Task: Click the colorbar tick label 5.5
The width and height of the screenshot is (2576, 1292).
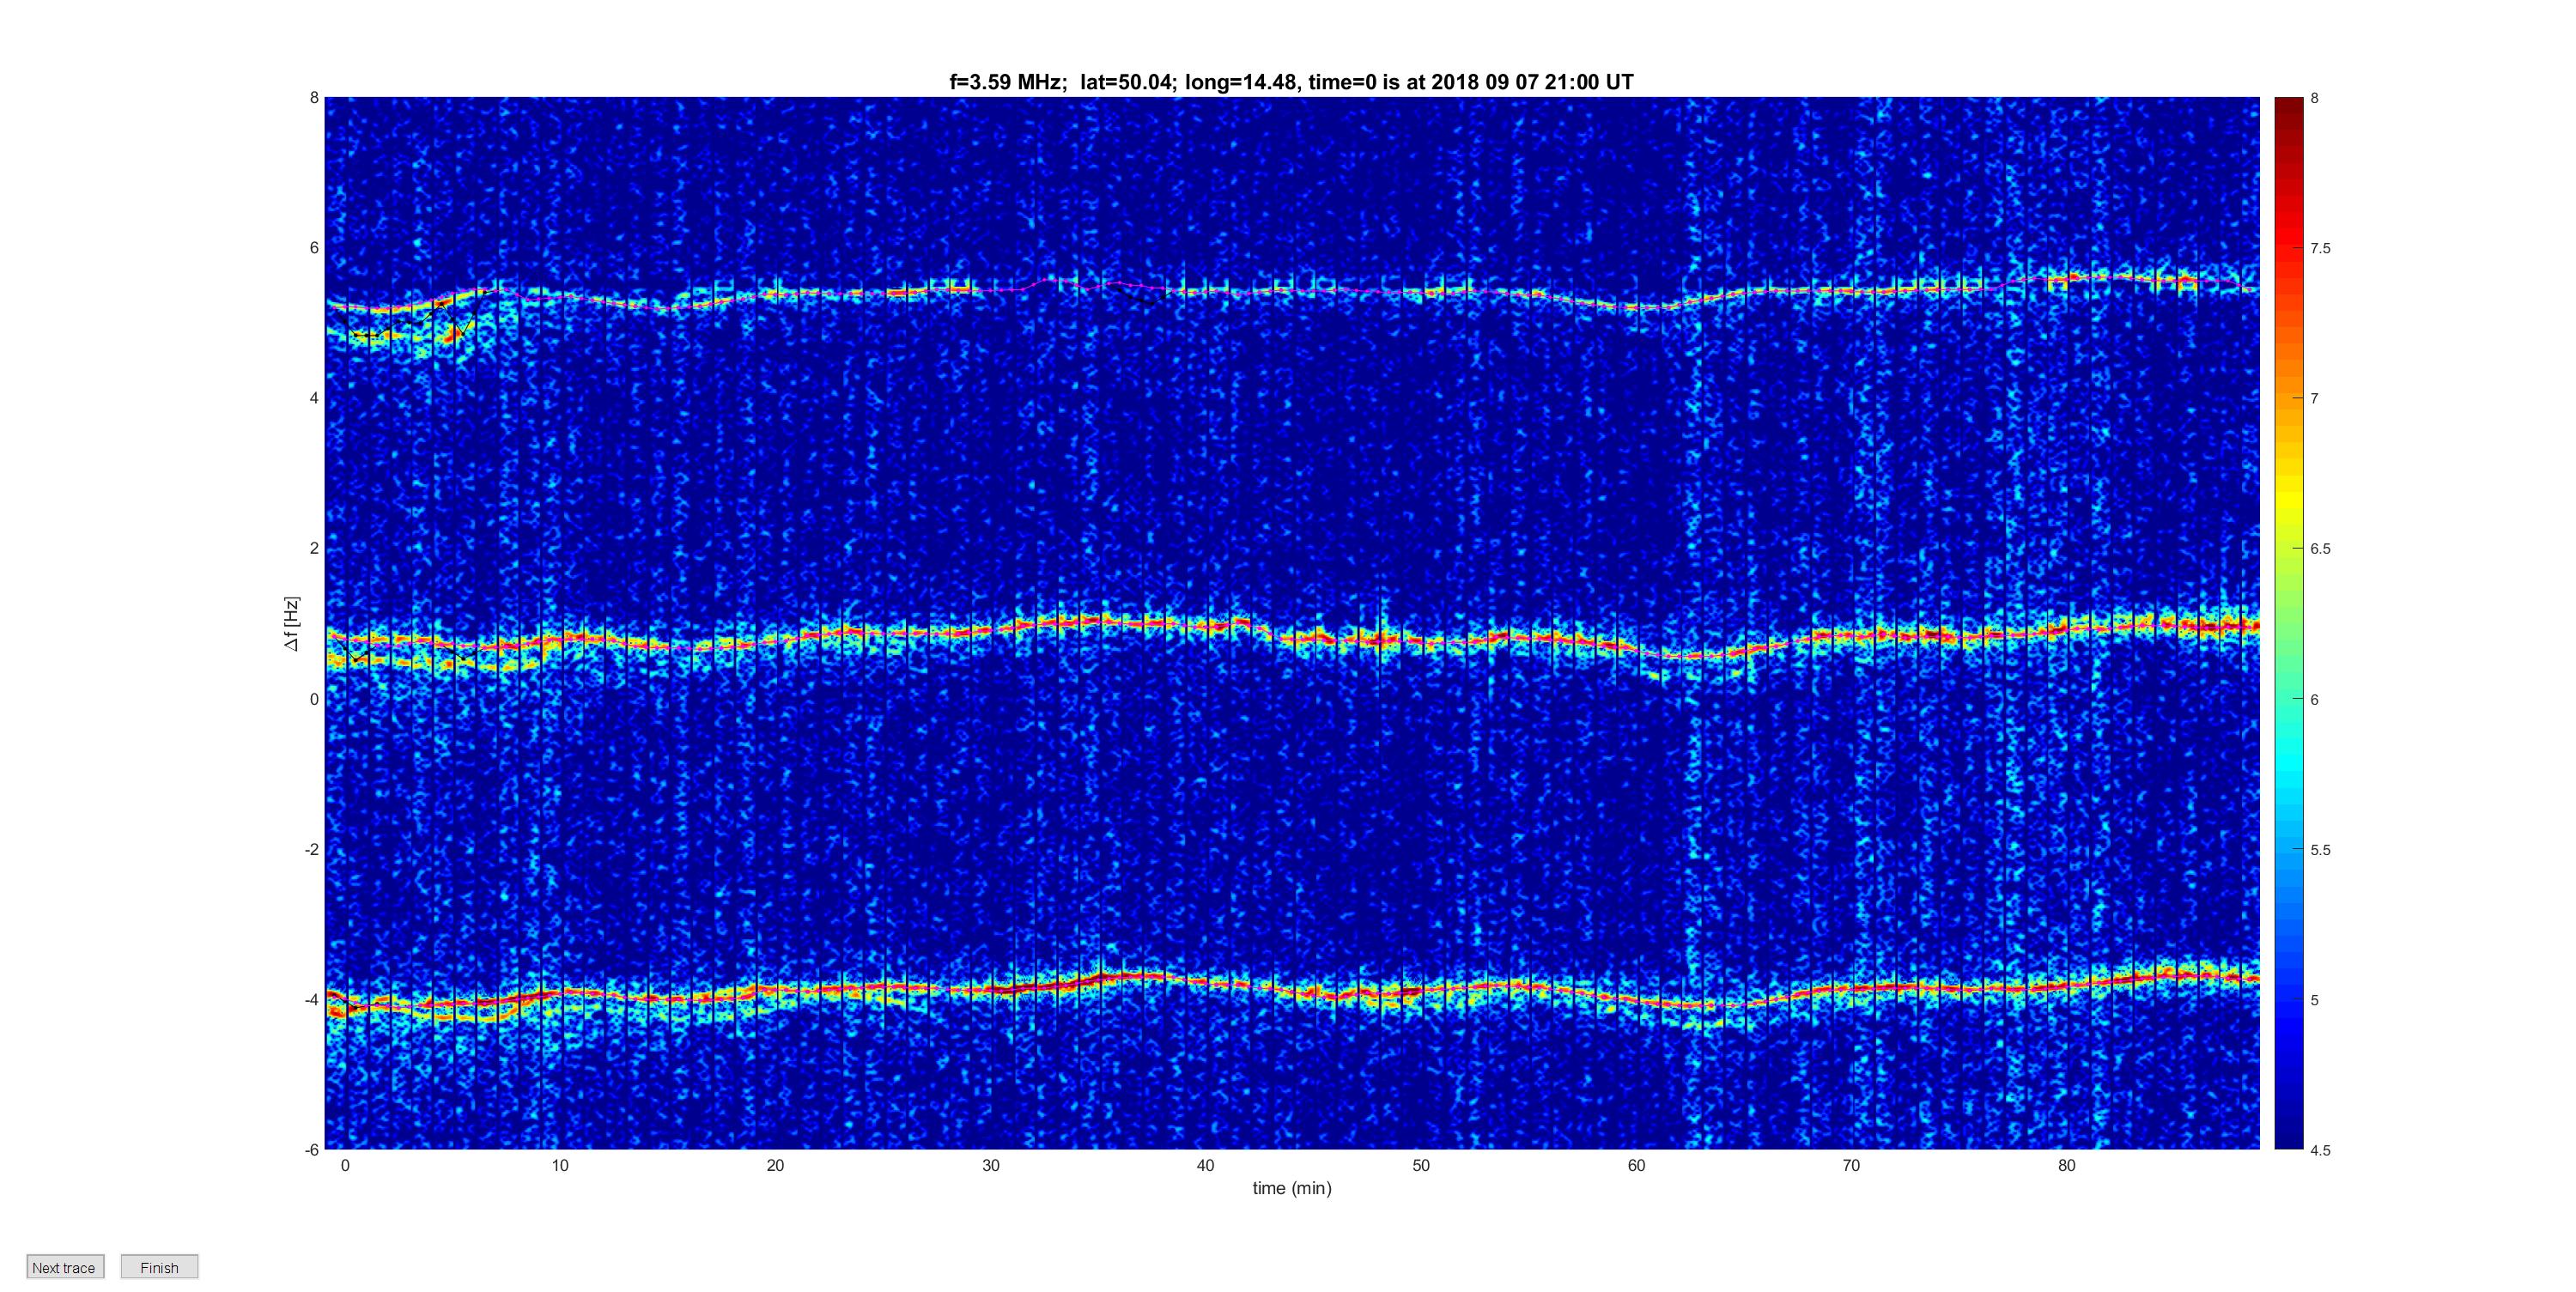Action: pyautogui.click(x=2320, y=850)
